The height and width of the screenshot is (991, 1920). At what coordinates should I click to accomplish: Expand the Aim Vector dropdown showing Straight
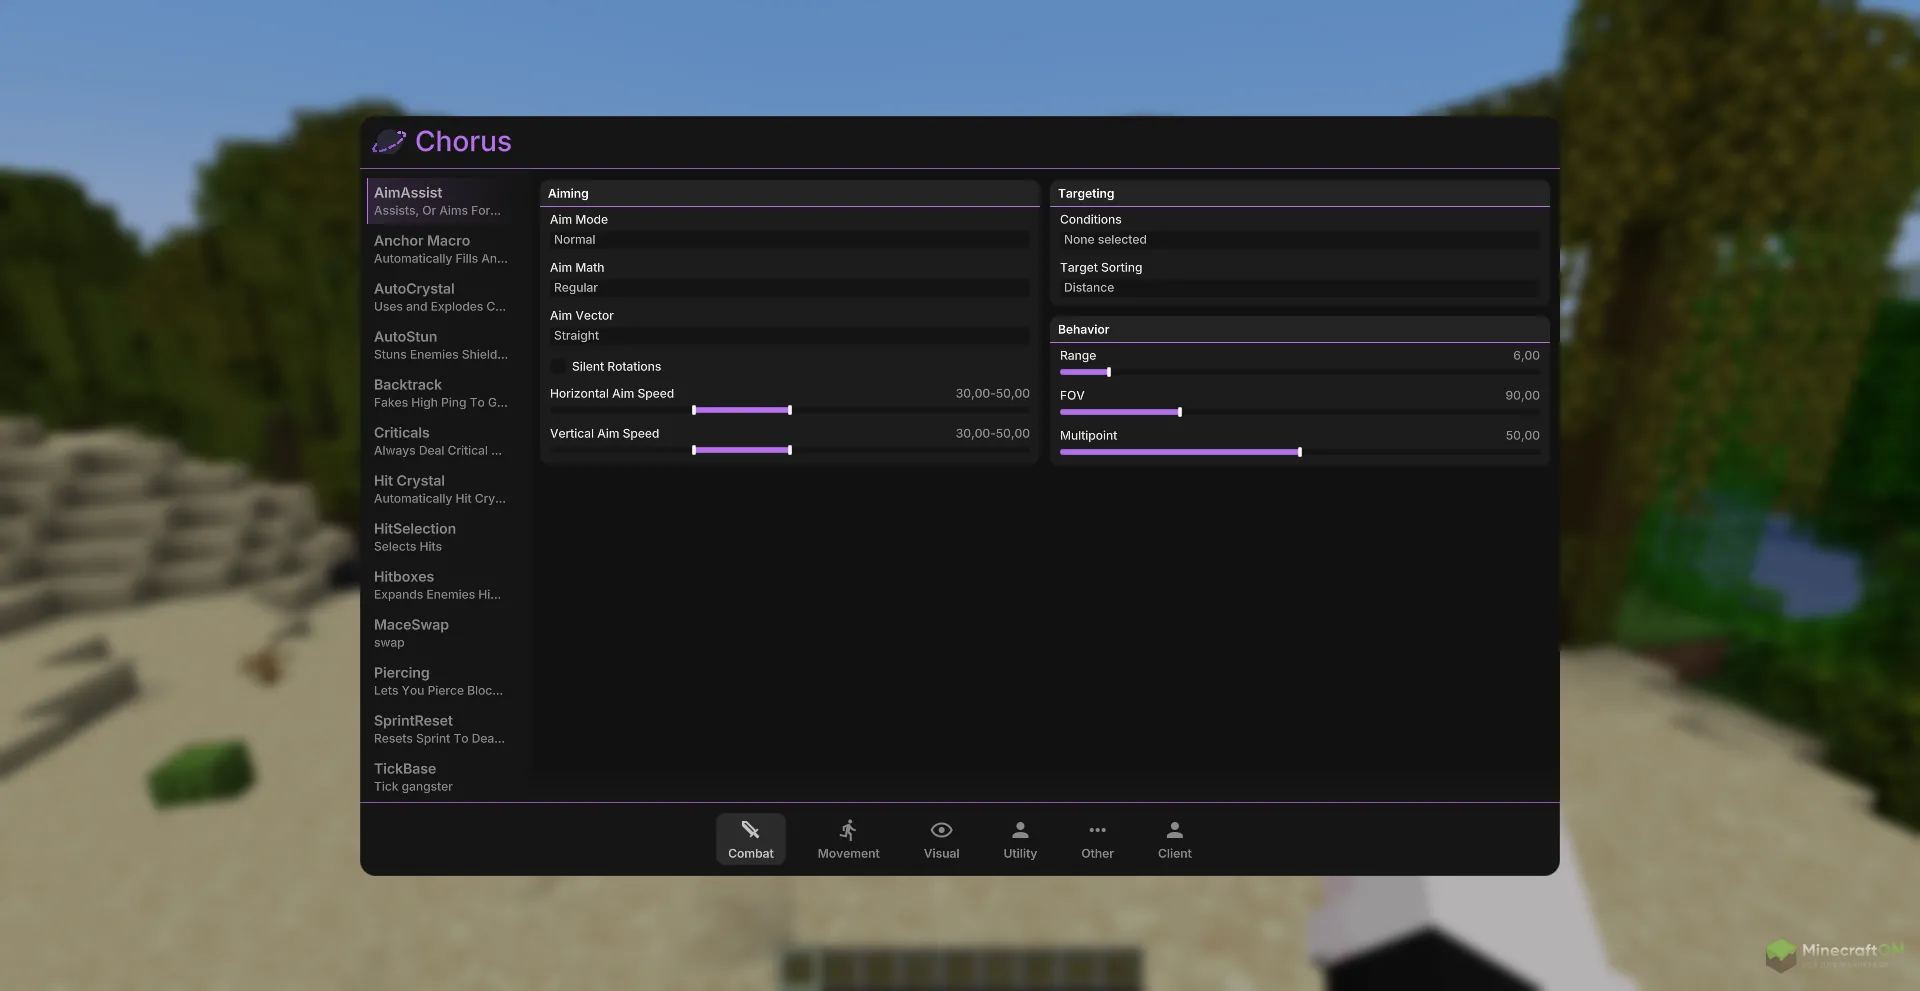tap(789, 336)
